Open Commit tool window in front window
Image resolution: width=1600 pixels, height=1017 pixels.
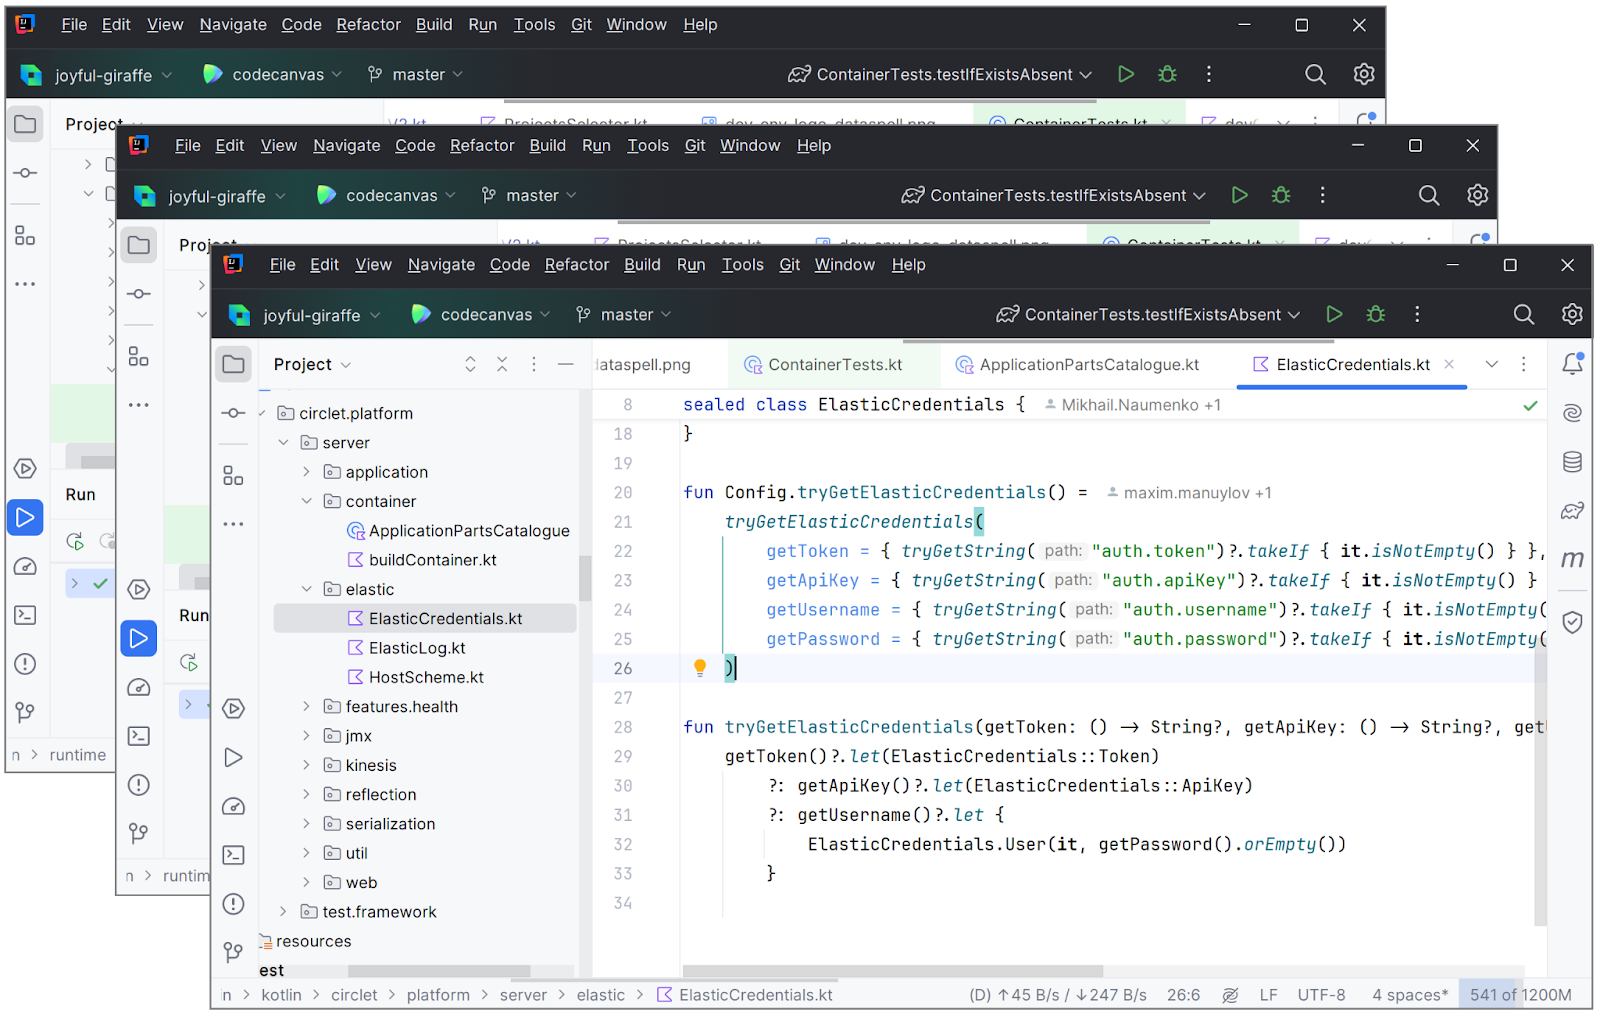tap(233, 413)
